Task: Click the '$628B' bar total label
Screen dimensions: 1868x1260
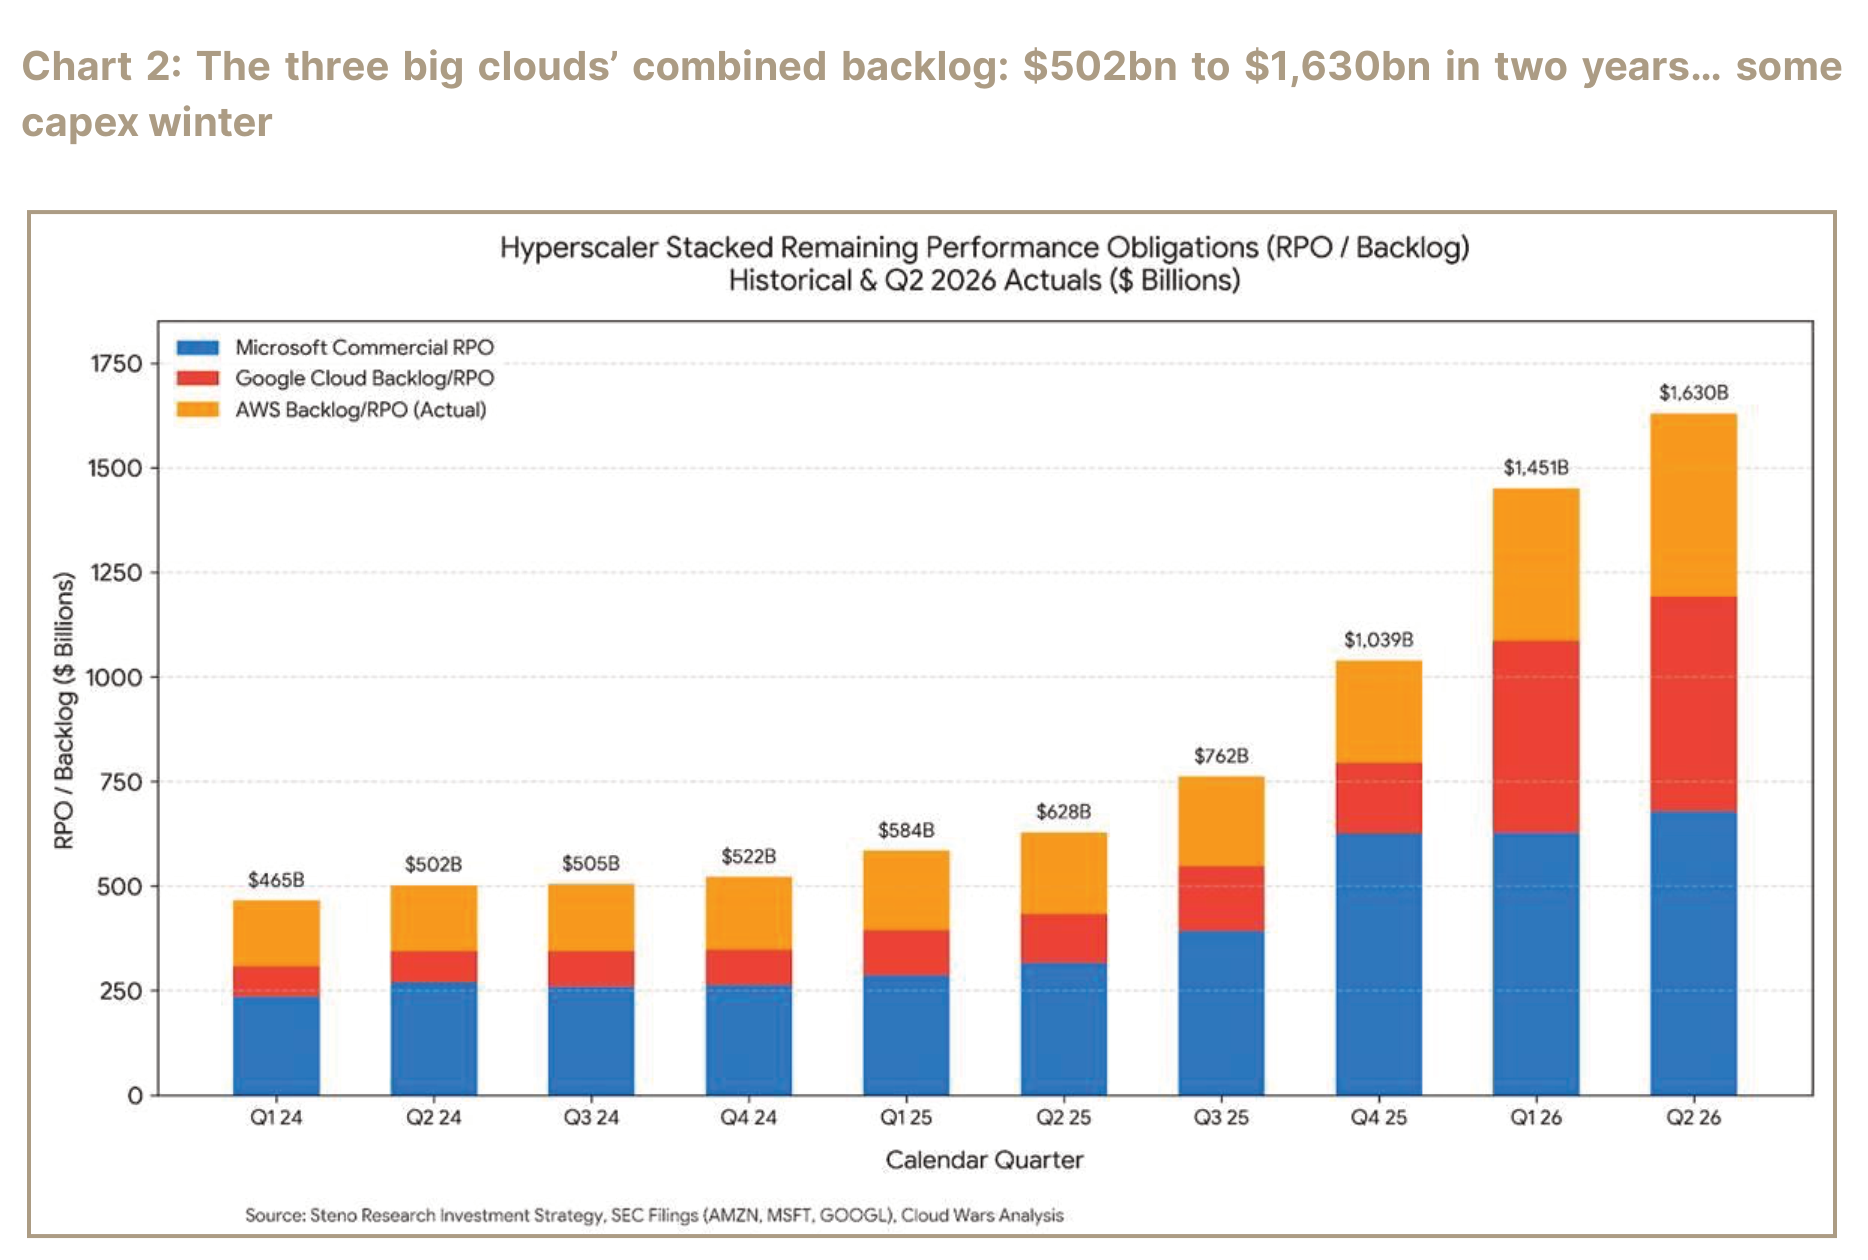Action: pyautogui.click(x=1063, y=812)
